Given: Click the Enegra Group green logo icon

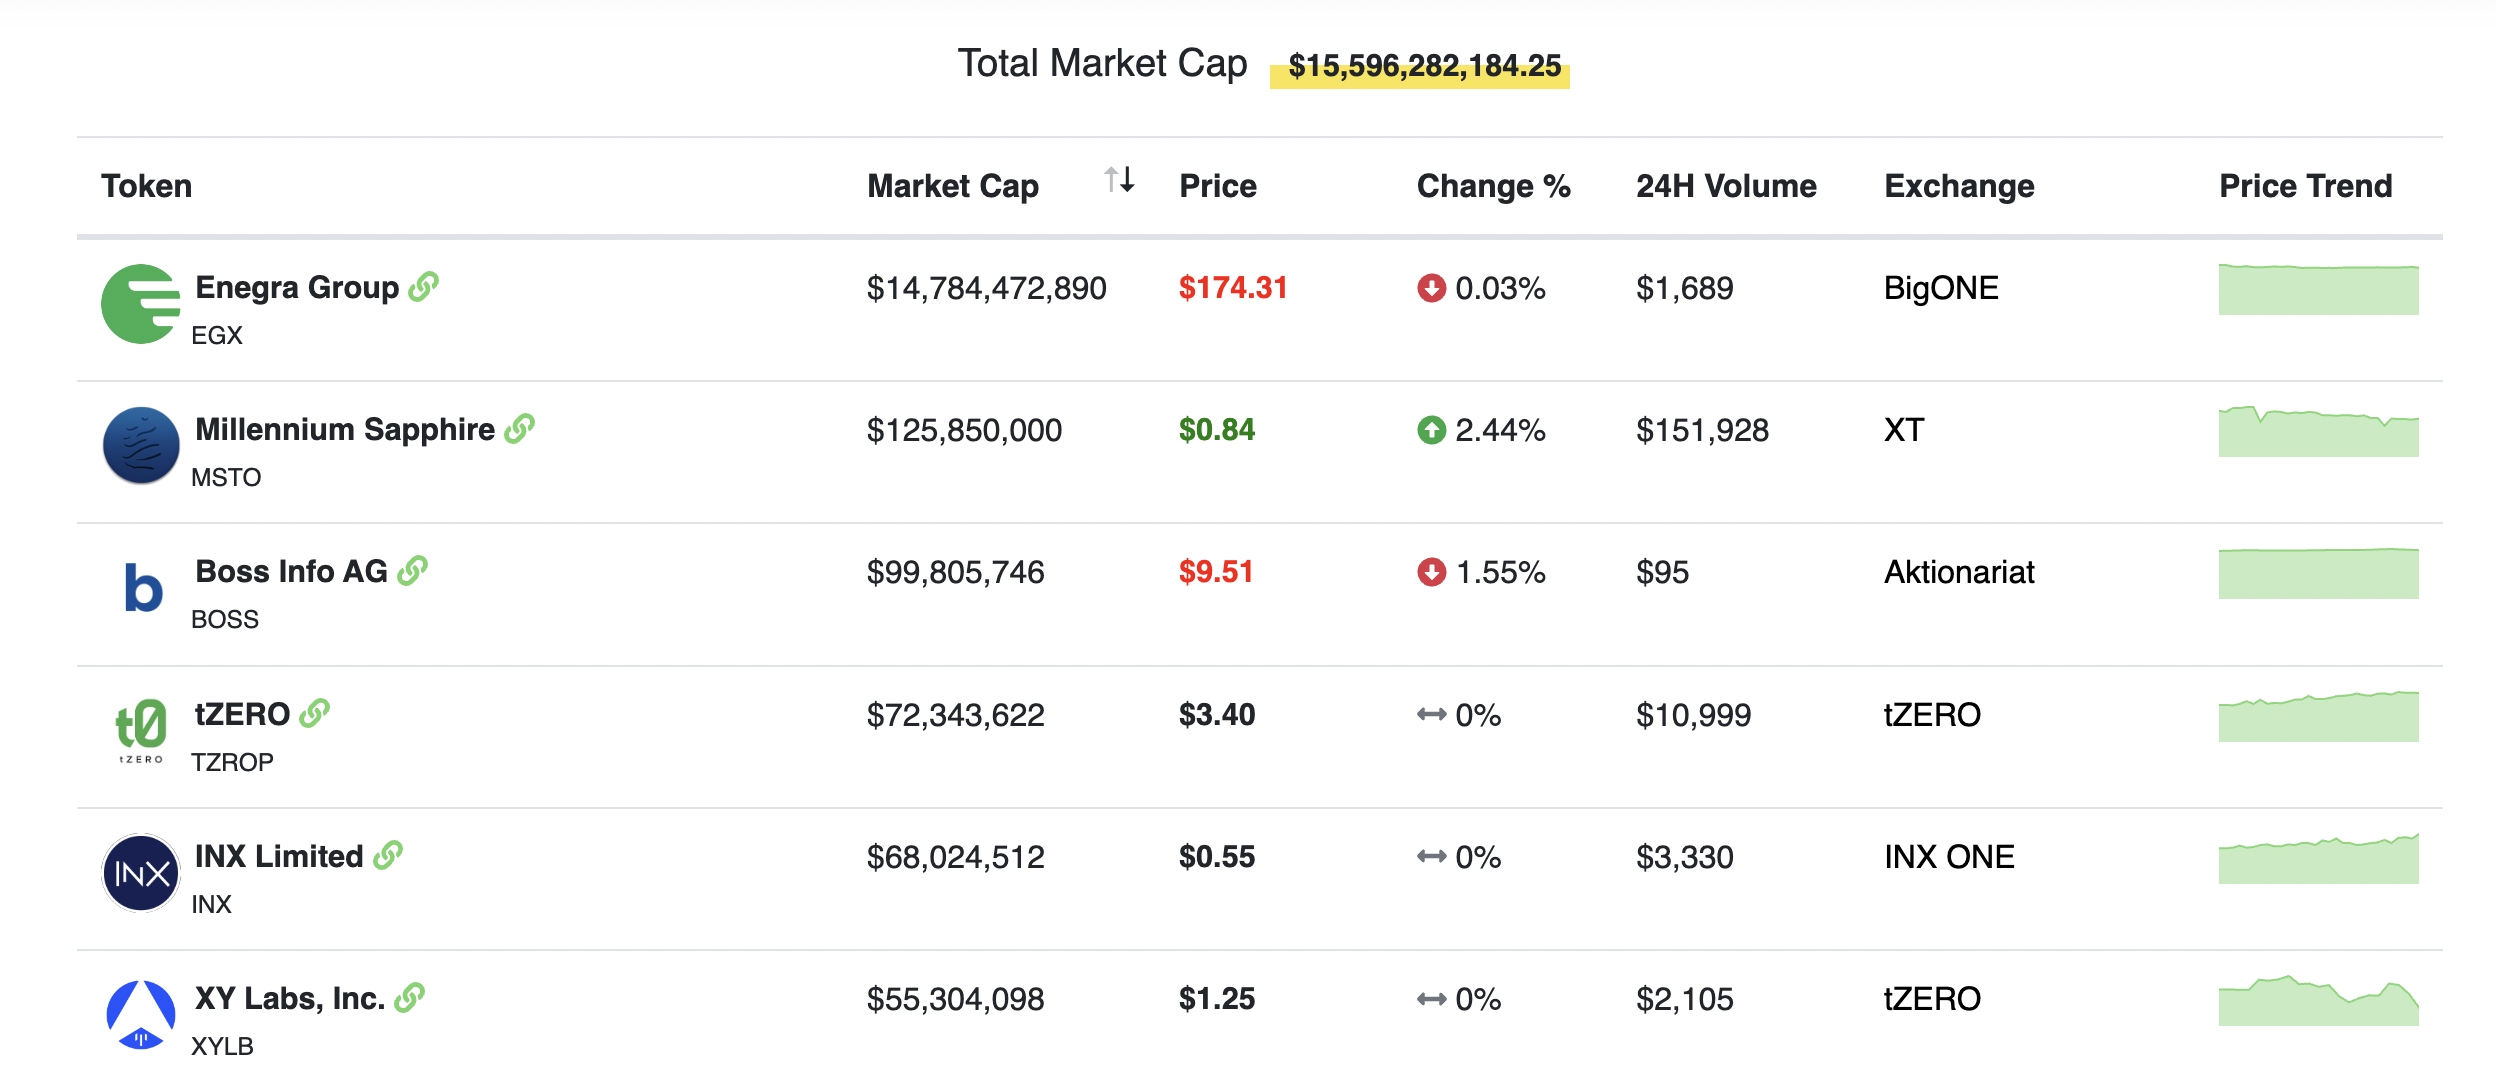Looking at the screenshot, I should pyautogui.click(x=141, y=304).
